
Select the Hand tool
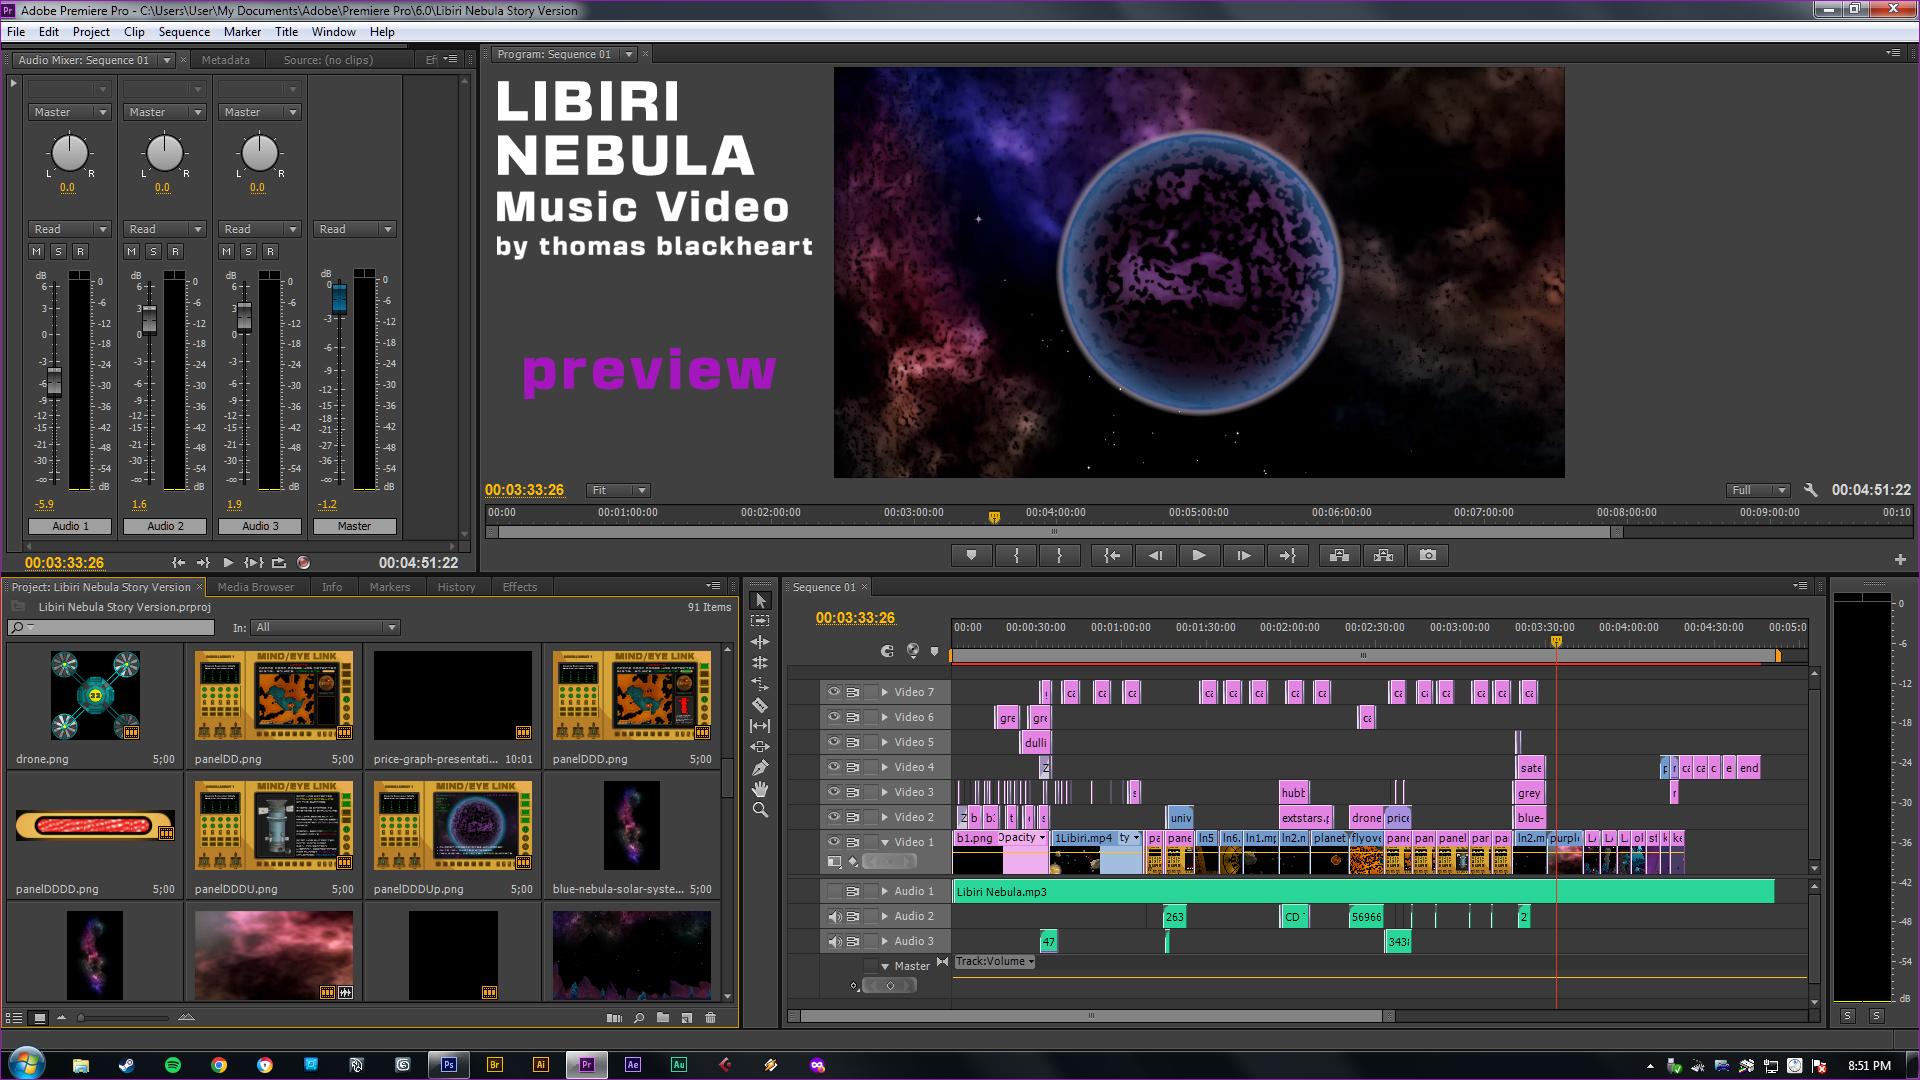pyautogui.click(x=760, y=789)
